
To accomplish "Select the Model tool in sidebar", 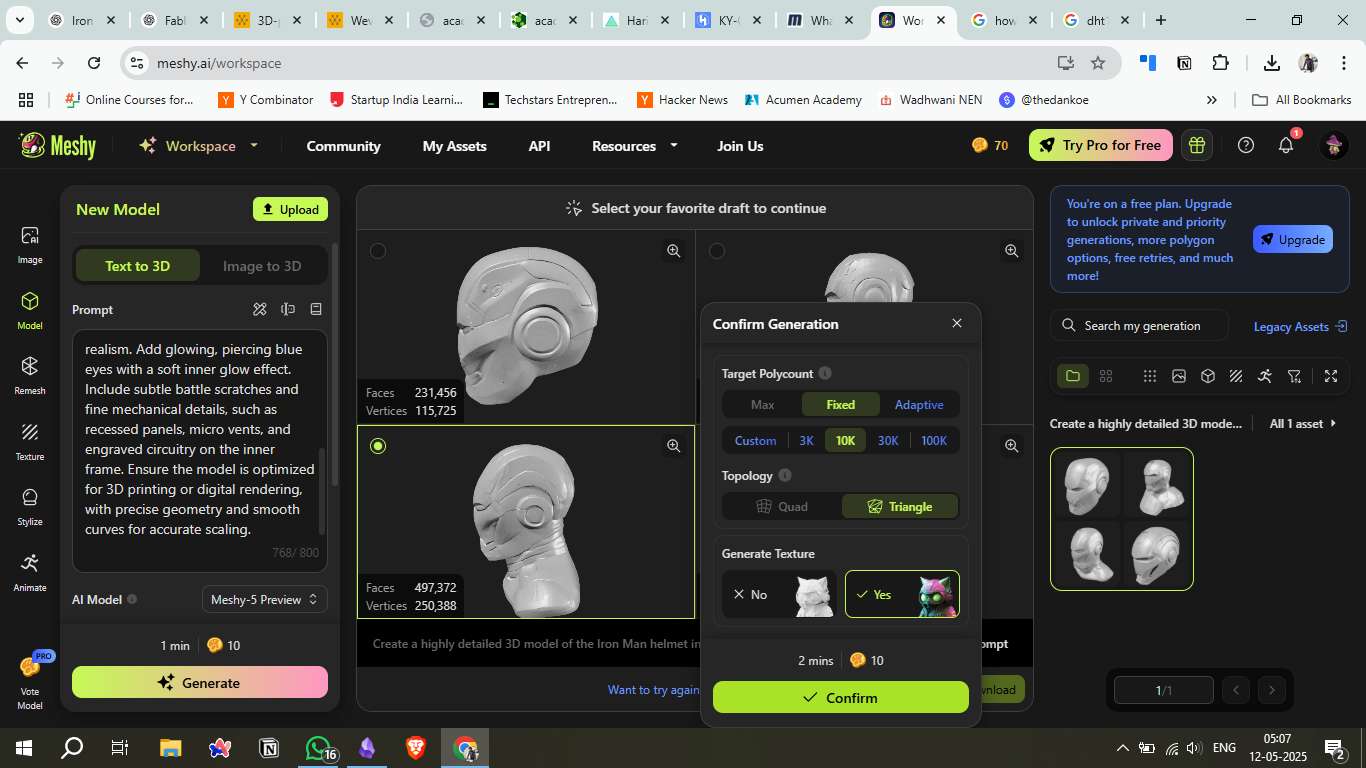I will click(x=30, y=311).
